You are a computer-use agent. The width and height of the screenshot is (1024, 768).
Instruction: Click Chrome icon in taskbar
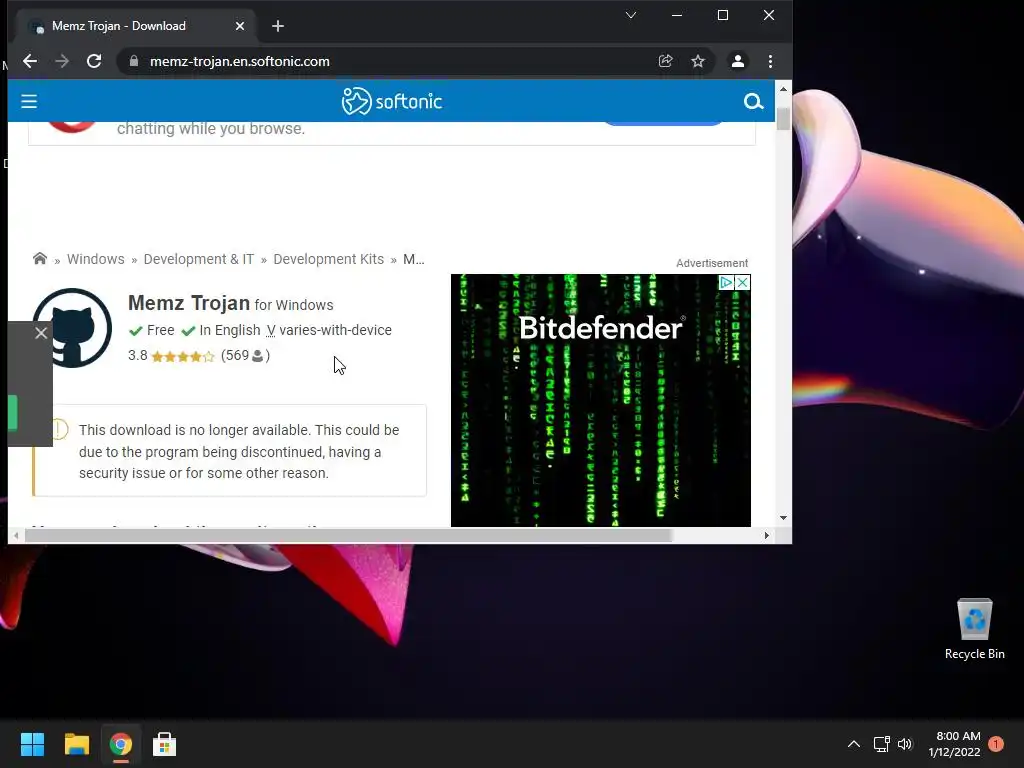point(121,744)
